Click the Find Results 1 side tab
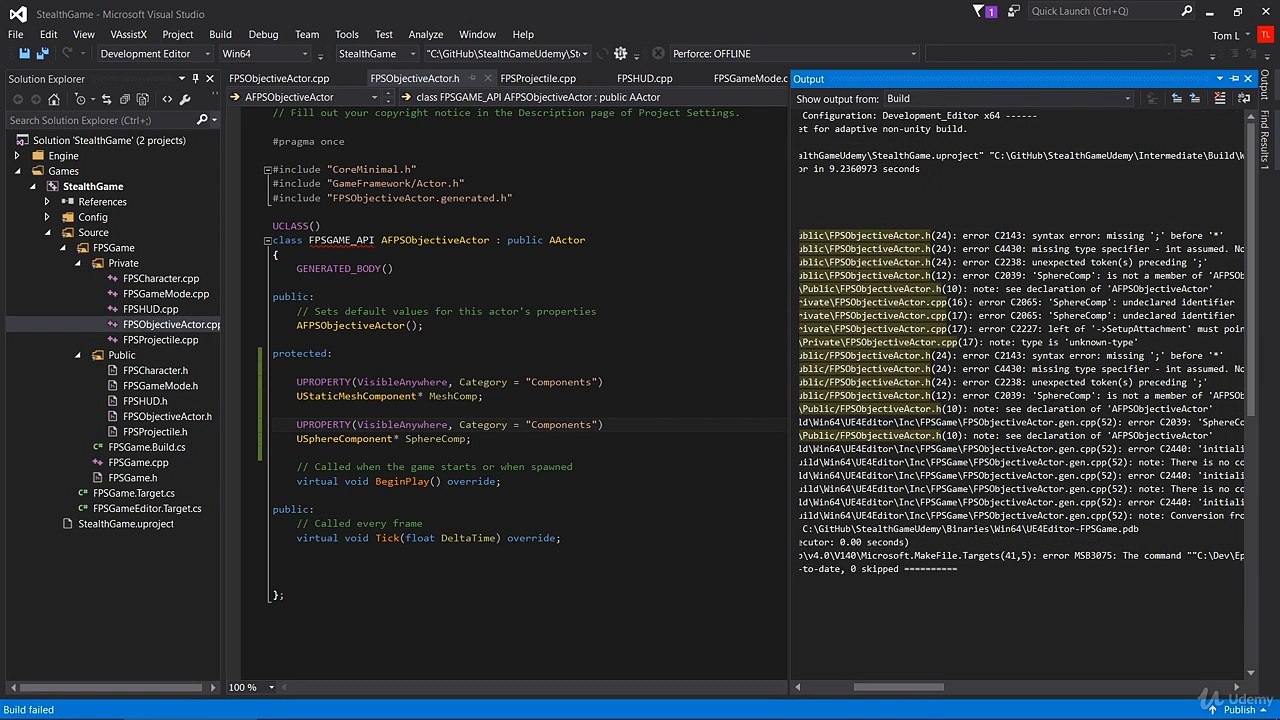Viewport: 1280px width, 720px height. [1265, 140]
